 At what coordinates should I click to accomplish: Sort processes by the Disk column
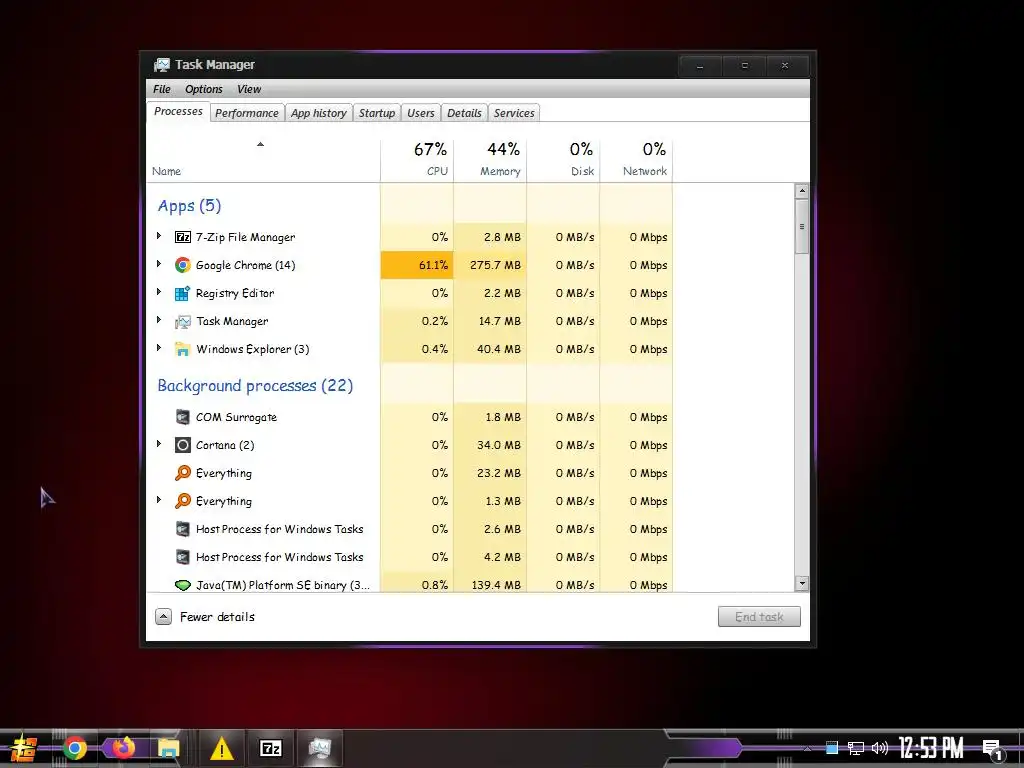(563, 159)
